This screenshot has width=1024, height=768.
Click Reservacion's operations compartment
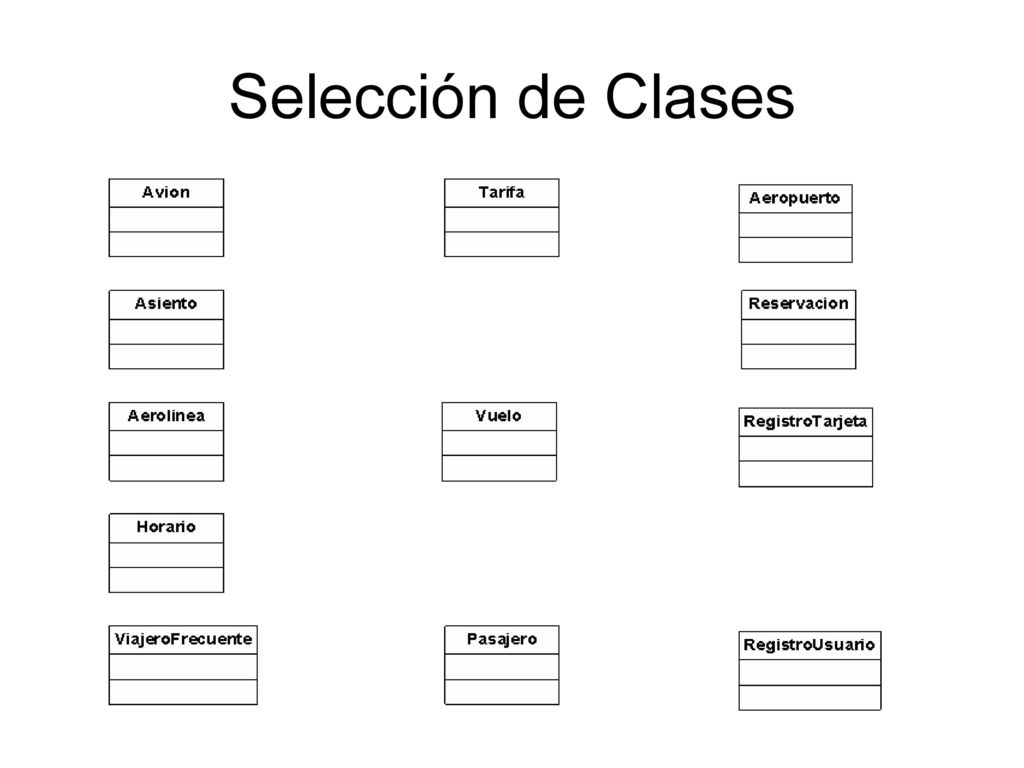798,357
